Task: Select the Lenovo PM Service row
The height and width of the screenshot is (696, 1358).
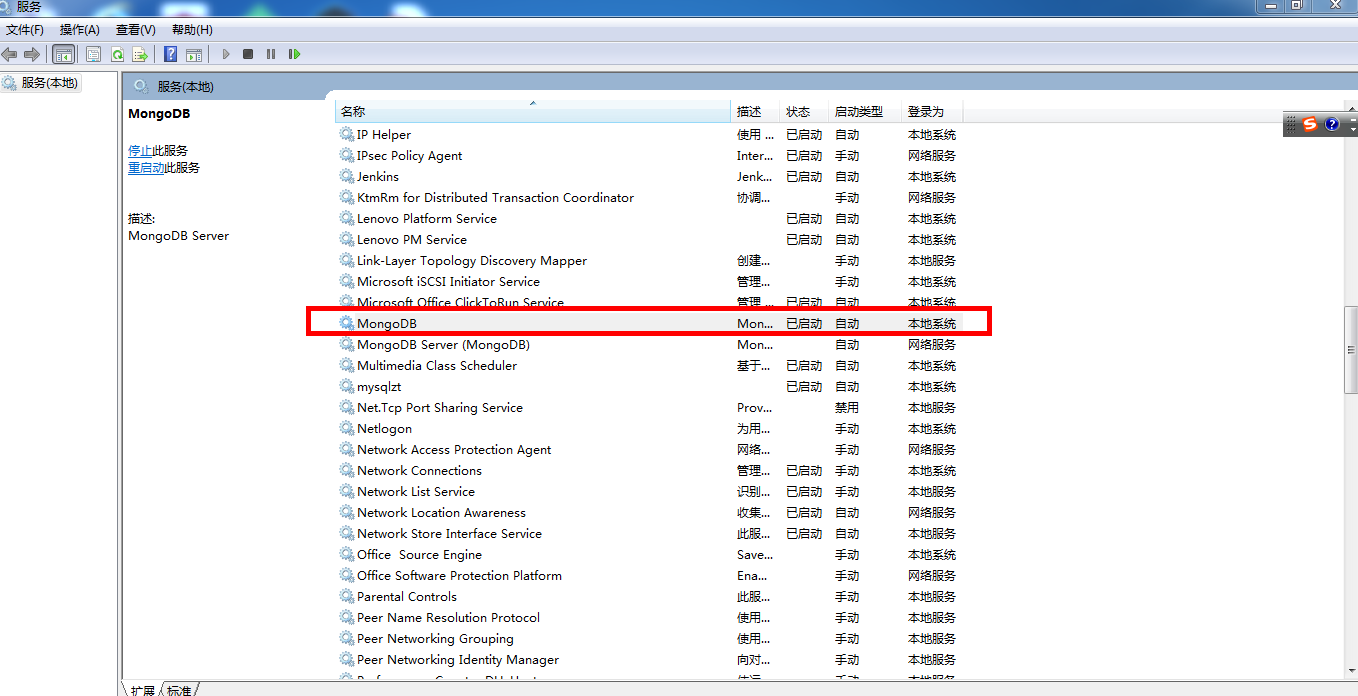Action: pyautogui.click(x=648, y=239)
